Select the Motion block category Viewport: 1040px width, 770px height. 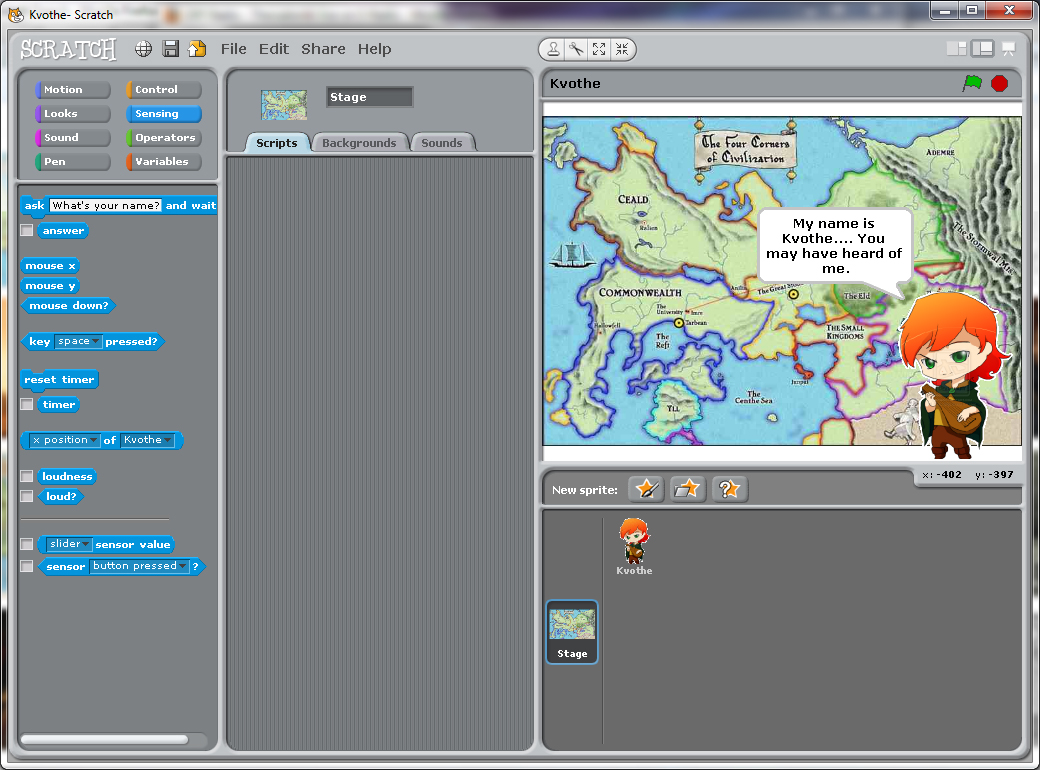pos(72,90)
